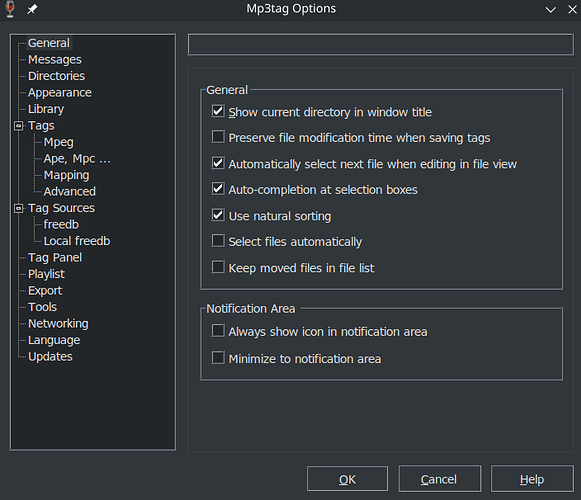This screenshot has width=581, height=500.
Task: Select Local freedb in the tree
Action: tap(77, 241)
